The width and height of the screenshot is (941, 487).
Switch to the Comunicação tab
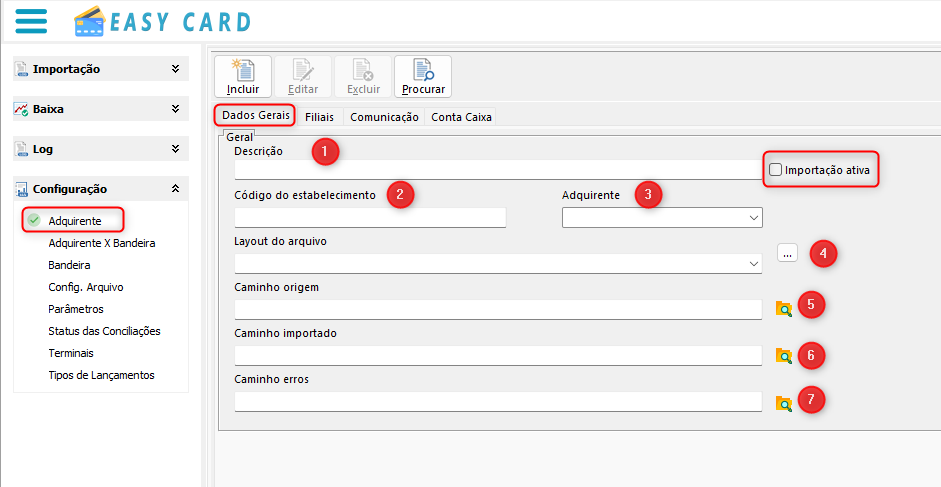pos(384,117)
